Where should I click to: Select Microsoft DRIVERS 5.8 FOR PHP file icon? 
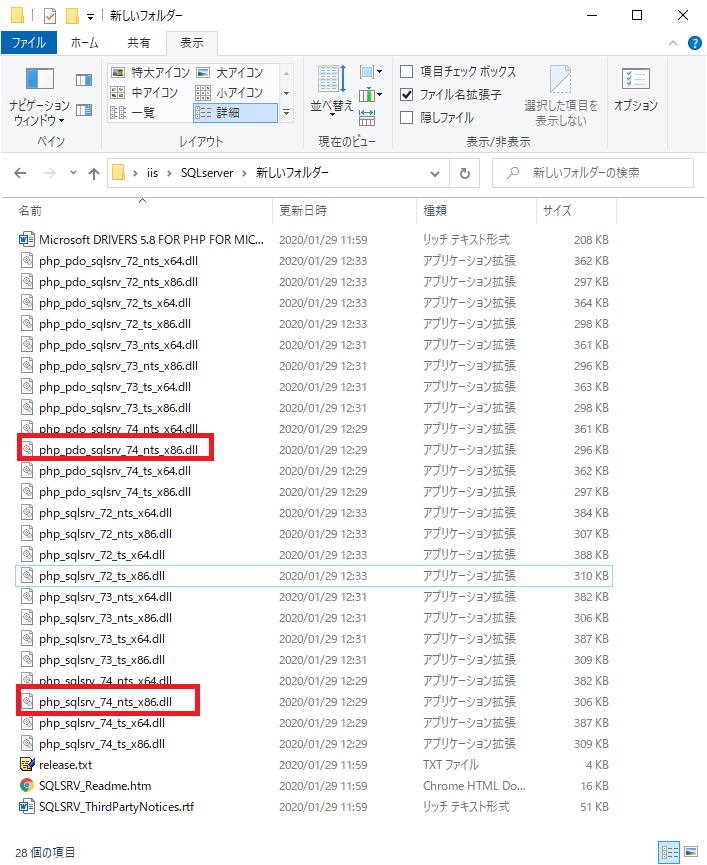(x=26, y=239)
